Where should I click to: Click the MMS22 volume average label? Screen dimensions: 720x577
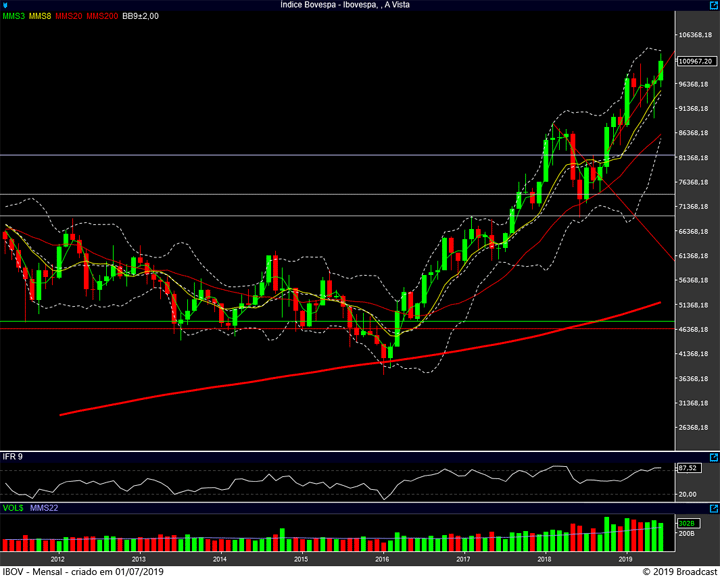coord(42,510)
